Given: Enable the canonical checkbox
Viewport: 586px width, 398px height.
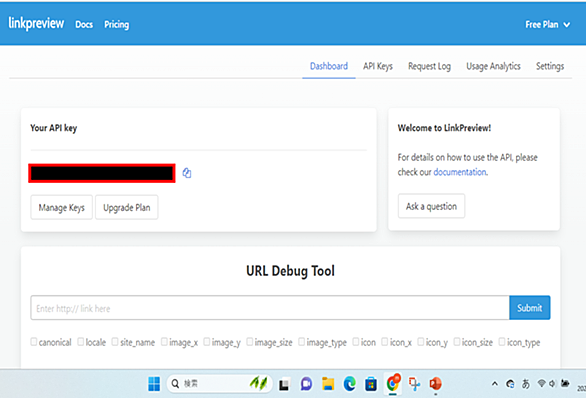Looking at the screenshot, I should pyautogui.click(x=34, y=342).
